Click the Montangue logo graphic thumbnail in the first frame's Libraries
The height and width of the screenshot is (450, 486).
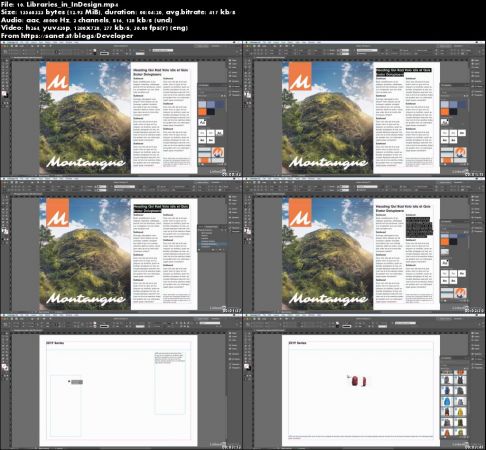pyautogui.click(x=218, y=152)
